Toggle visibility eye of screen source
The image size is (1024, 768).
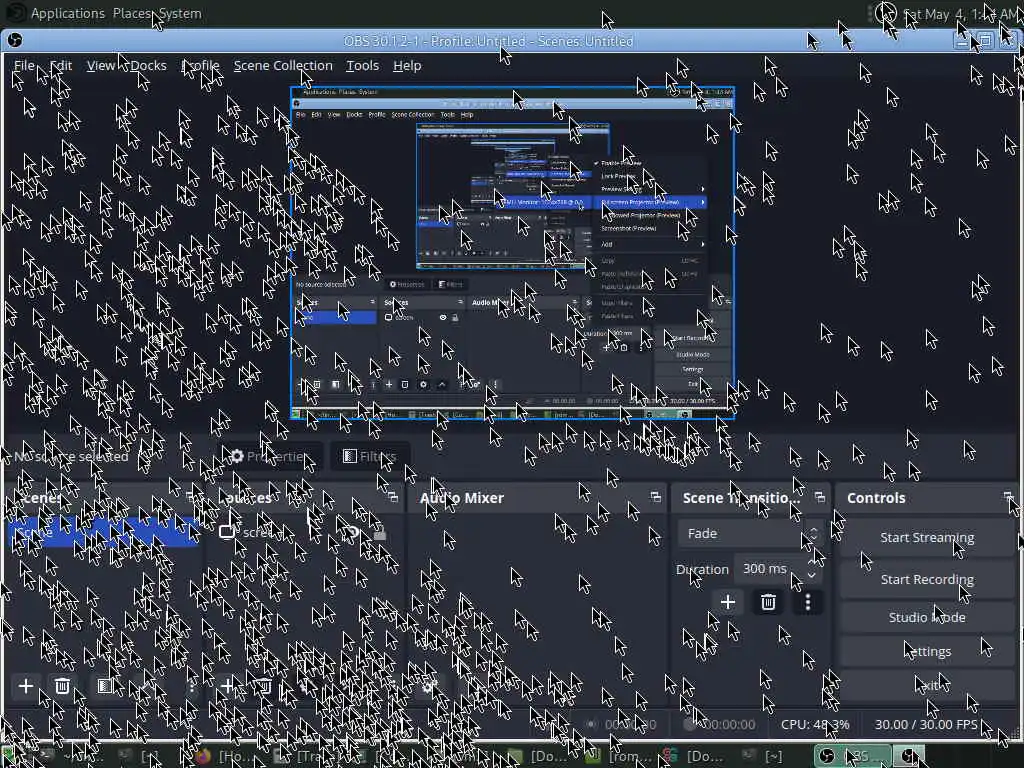click(x=353, y=534)
